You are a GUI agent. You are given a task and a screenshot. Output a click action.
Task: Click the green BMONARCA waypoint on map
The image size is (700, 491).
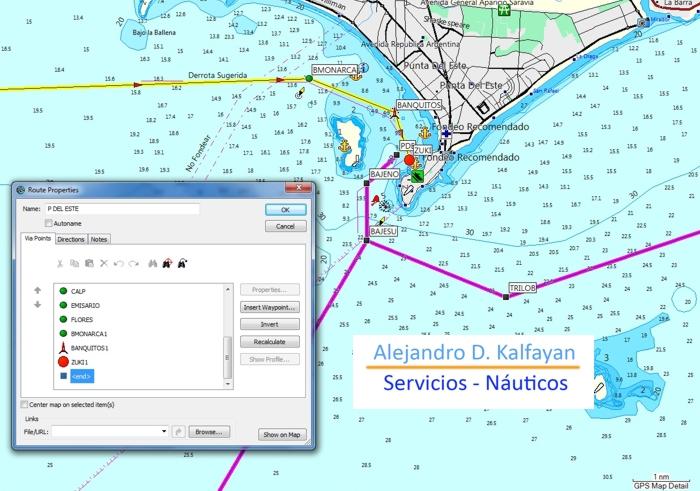tap(309, 79)
